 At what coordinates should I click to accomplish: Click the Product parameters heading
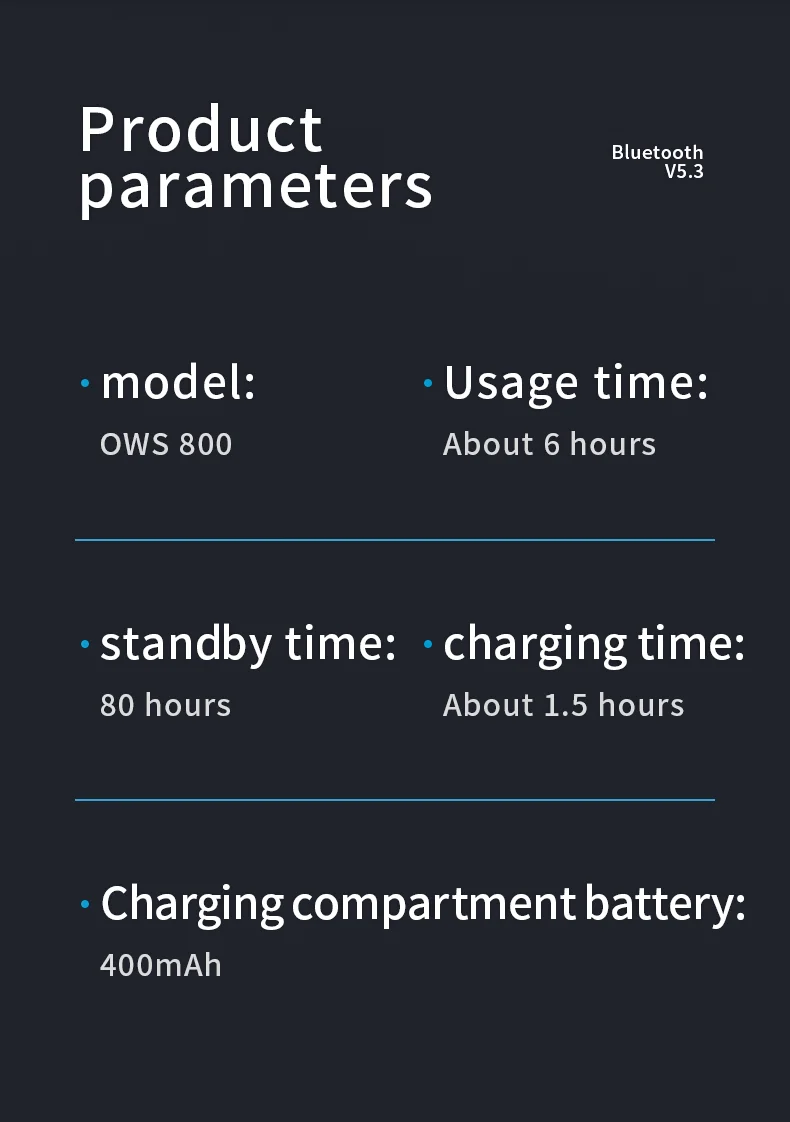coord(255,159)
